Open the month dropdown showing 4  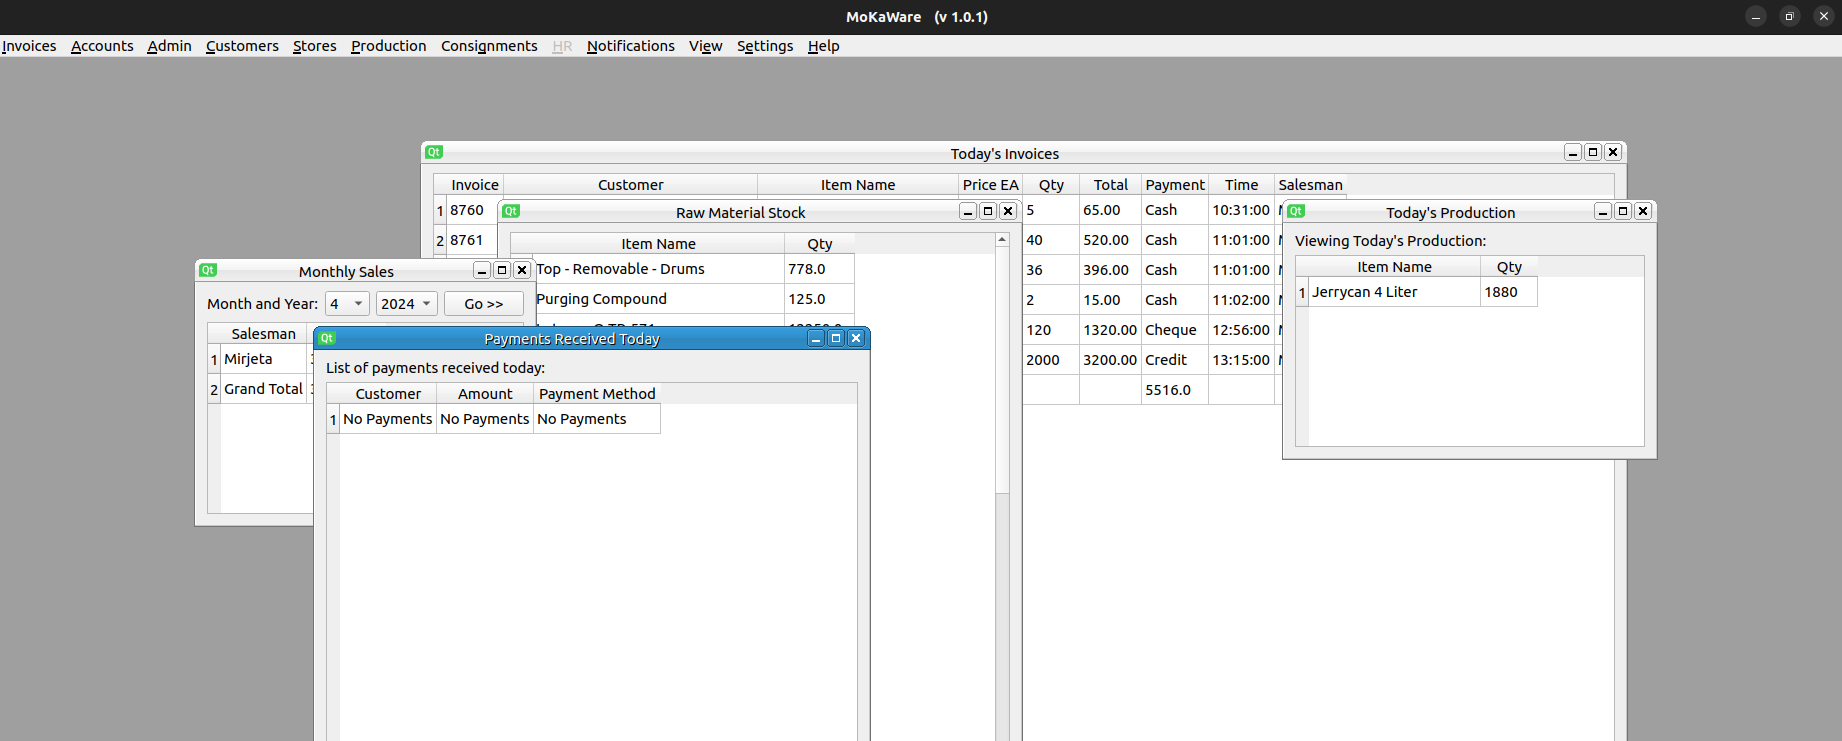click(347, 304)
